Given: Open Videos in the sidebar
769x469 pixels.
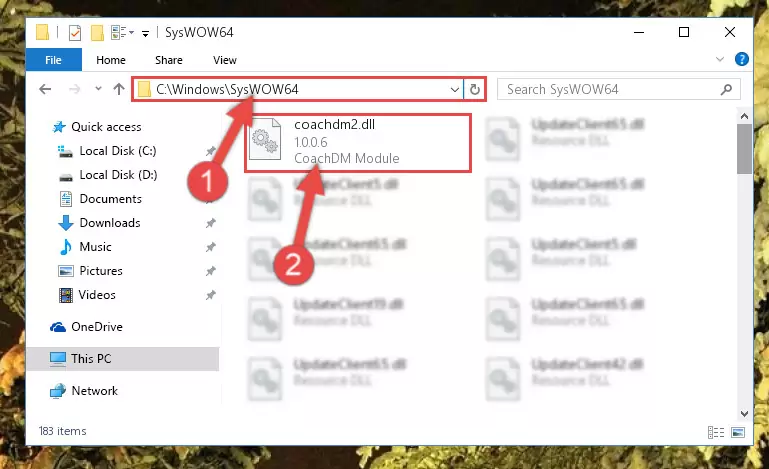Looking at the screenshot, I should (x=88, y=295).
